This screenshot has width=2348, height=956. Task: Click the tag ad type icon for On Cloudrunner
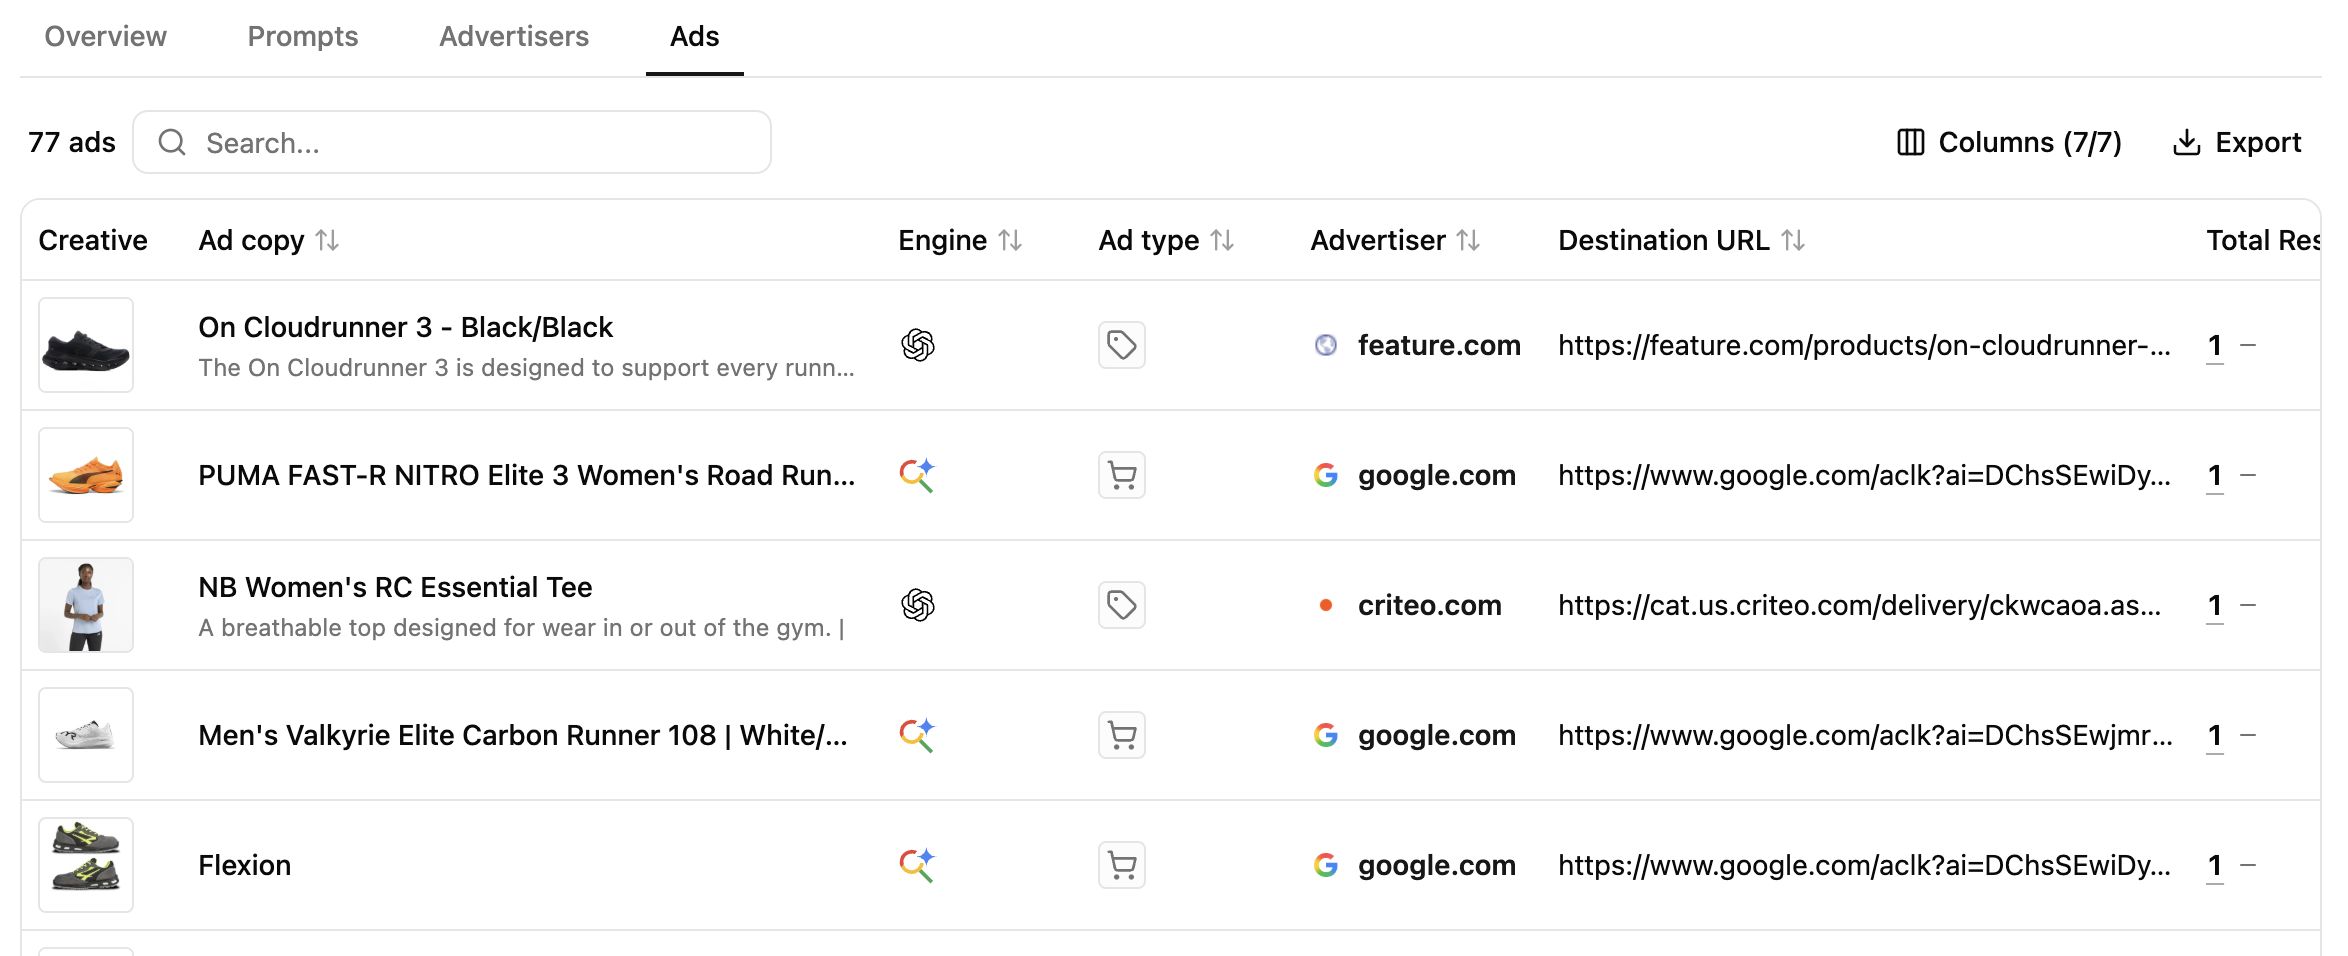coord(1122,345)
